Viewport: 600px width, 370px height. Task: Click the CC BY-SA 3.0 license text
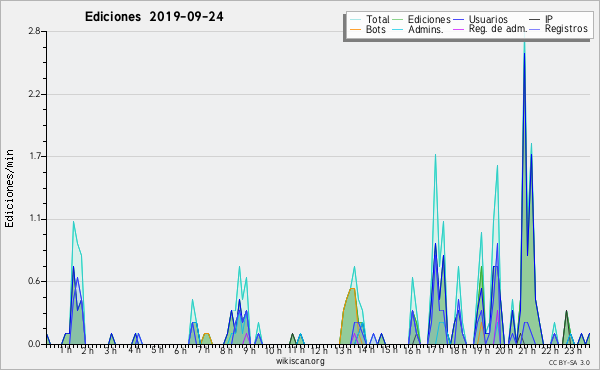(x=569, y=363)
